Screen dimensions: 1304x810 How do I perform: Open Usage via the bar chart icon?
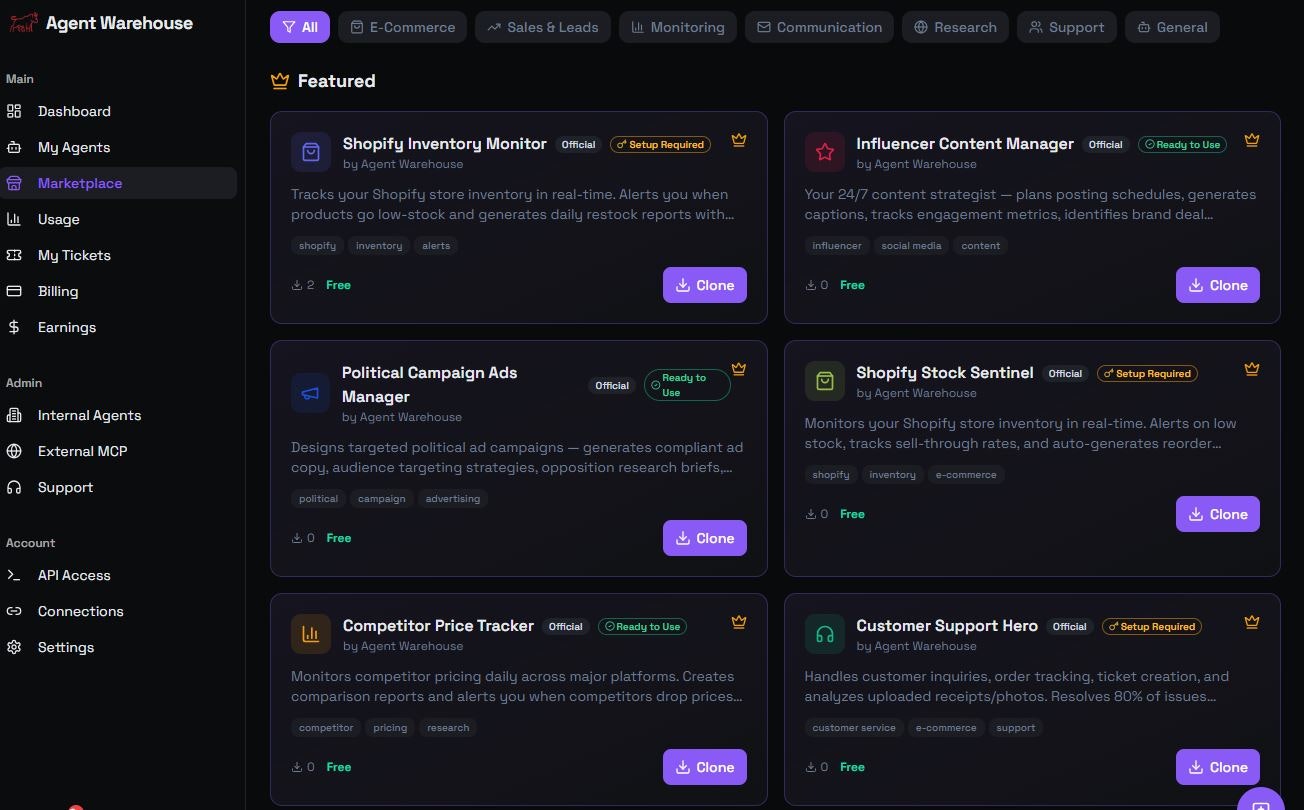click(14, 219)
